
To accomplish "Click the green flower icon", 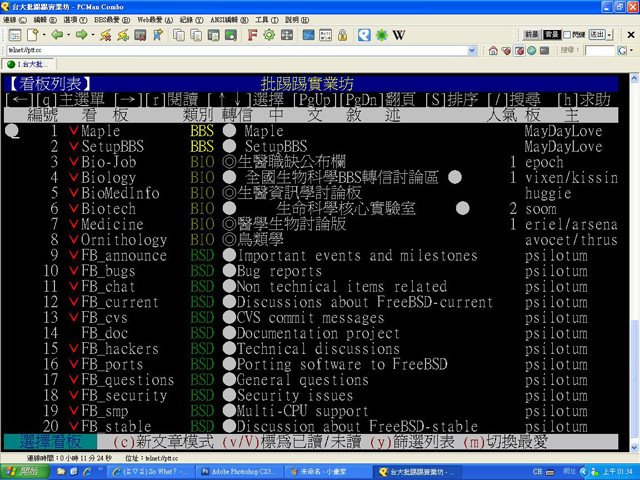I will pos(382,36).
